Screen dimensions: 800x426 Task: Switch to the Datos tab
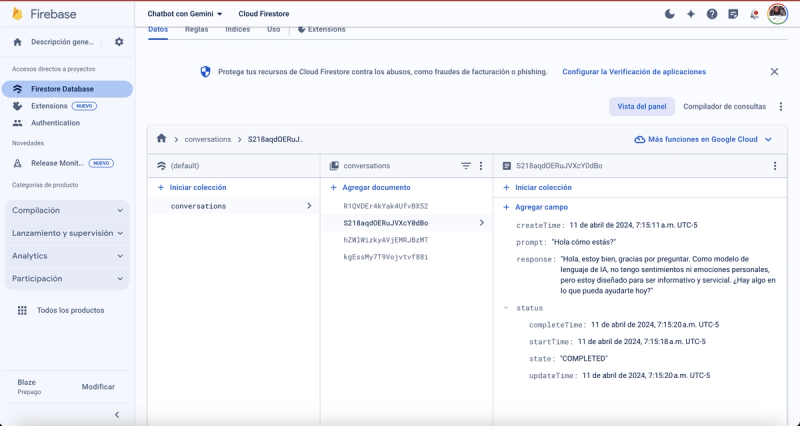[x=158, y=30]
